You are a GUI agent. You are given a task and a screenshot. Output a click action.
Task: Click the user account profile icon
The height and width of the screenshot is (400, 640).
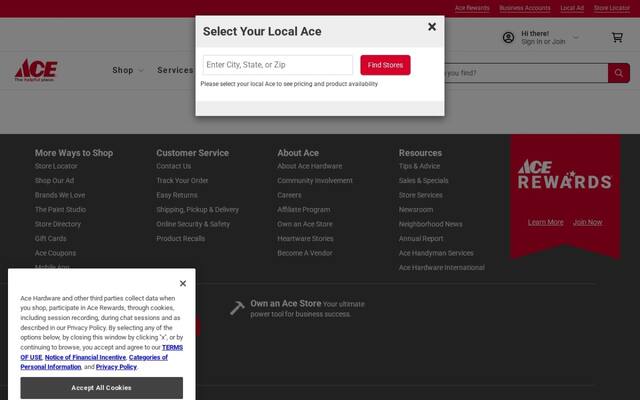click(508, 38)
